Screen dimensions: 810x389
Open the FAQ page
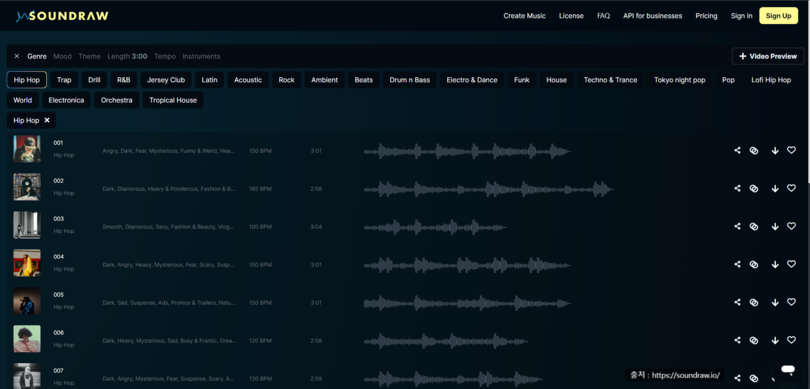603,16
